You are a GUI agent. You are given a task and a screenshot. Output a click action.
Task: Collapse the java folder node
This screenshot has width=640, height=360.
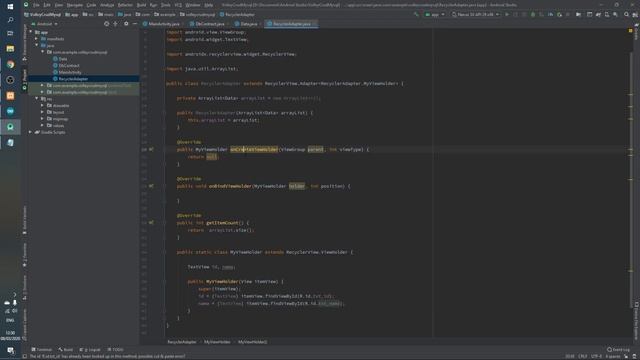[37, 45]
